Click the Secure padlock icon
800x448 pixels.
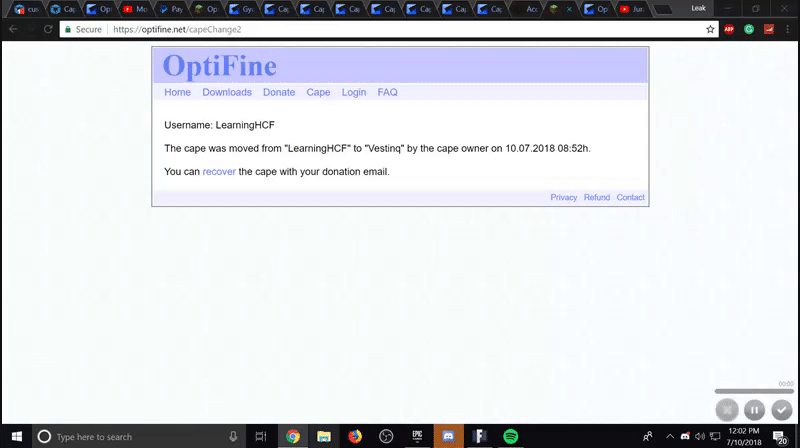pyautogui.click(x=68, y=30)
